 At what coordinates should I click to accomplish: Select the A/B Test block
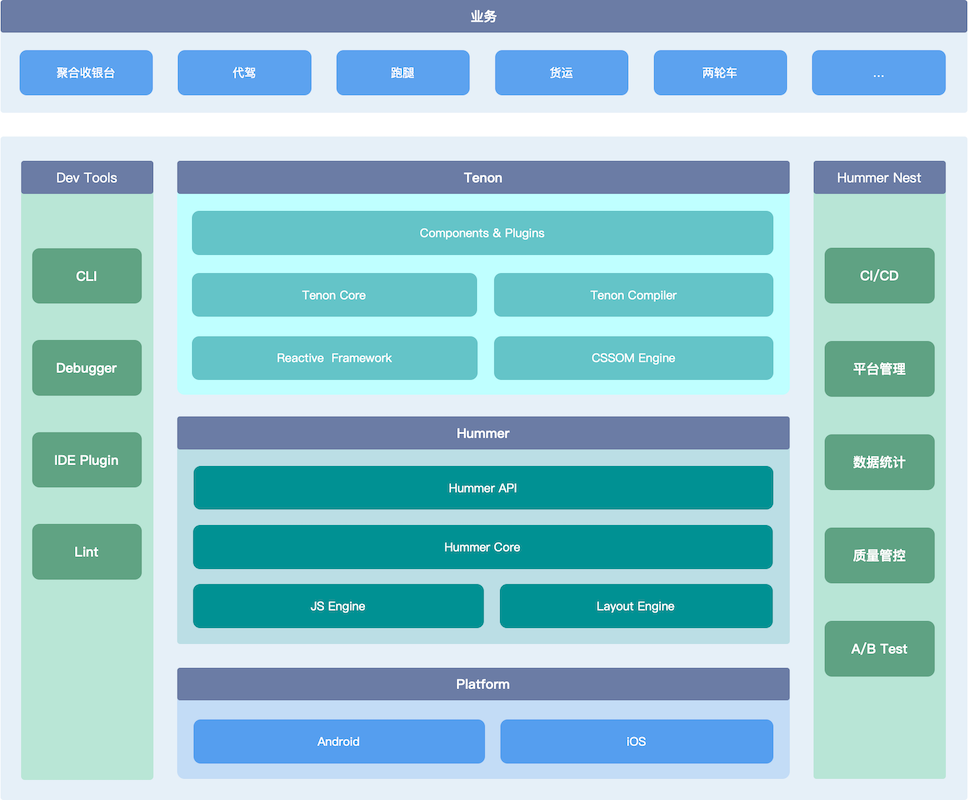879,648
